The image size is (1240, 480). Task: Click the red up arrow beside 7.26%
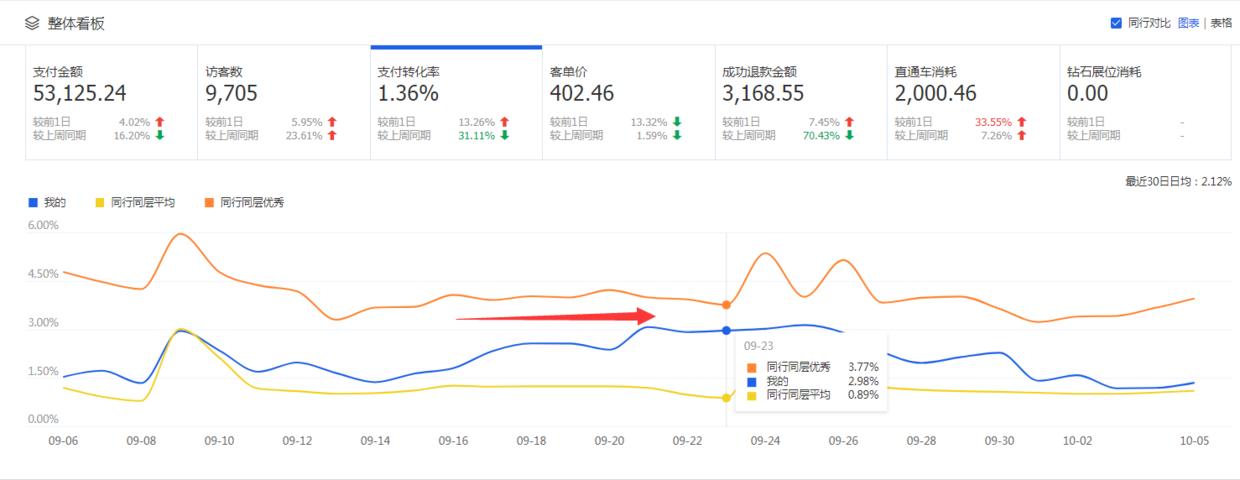[1021, 135]
